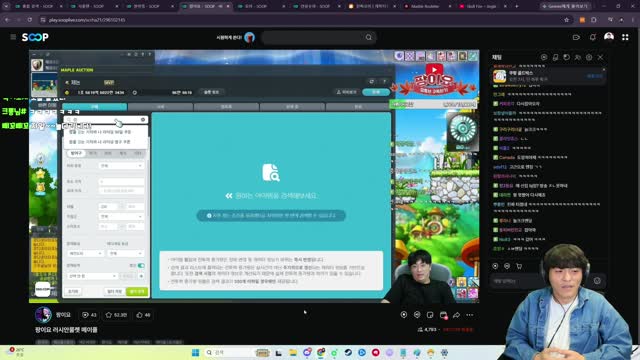The width and height of the screenshot is (640, 360).
Task: Click the Windows Start button
Action: point(196,352)
